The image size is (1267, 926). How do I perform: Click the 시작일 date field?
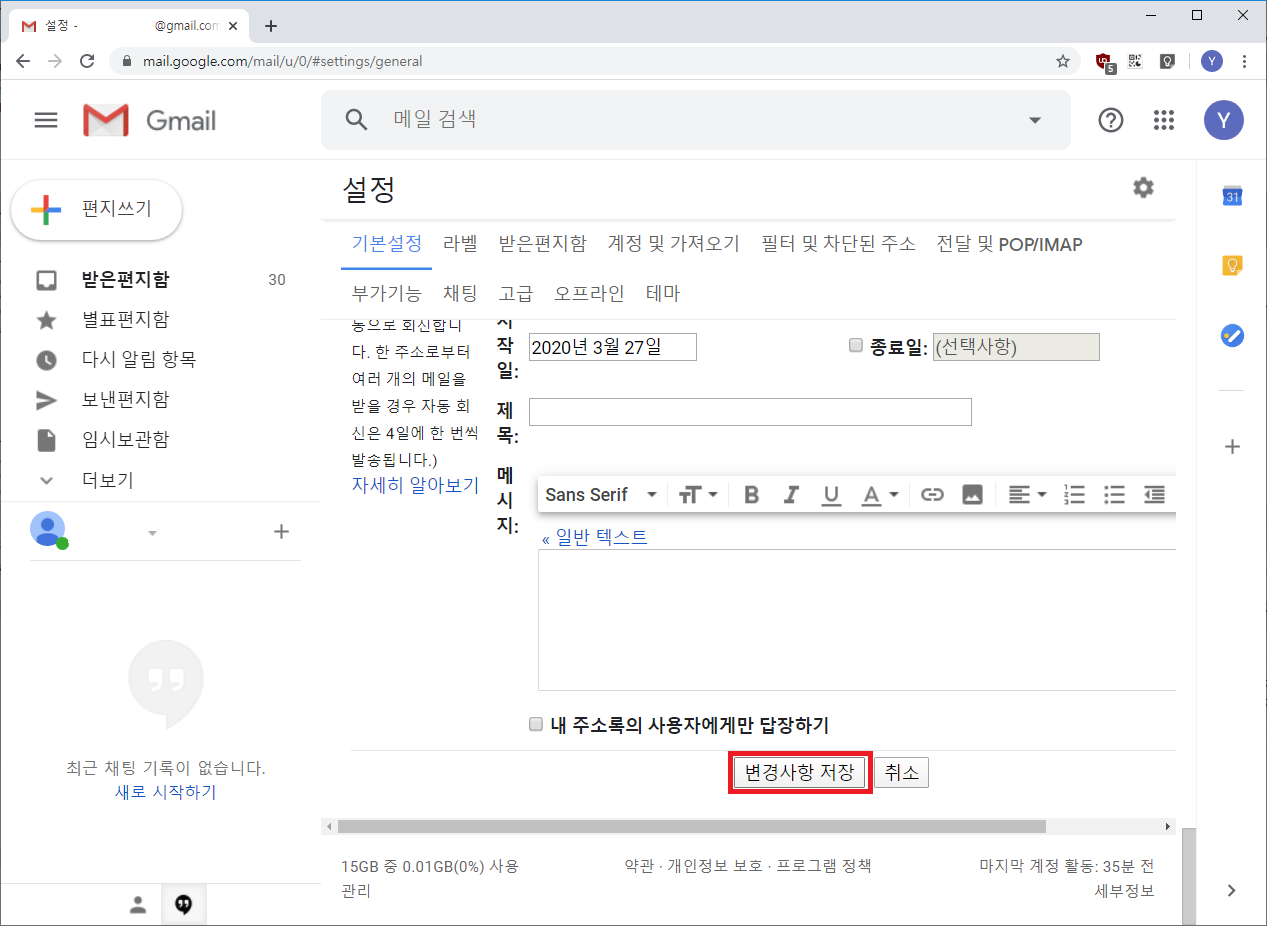click(x=612, y=347)
